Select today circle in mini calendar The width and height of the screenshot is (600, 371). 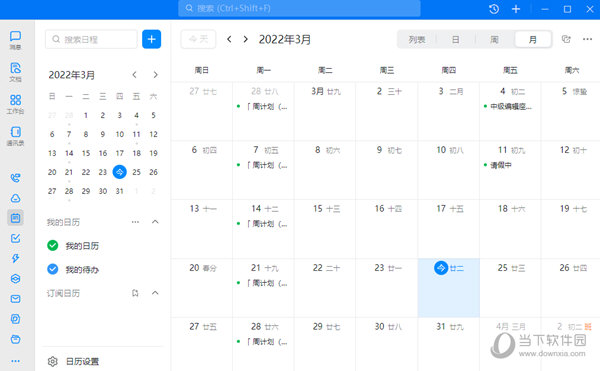coord(119,172)
